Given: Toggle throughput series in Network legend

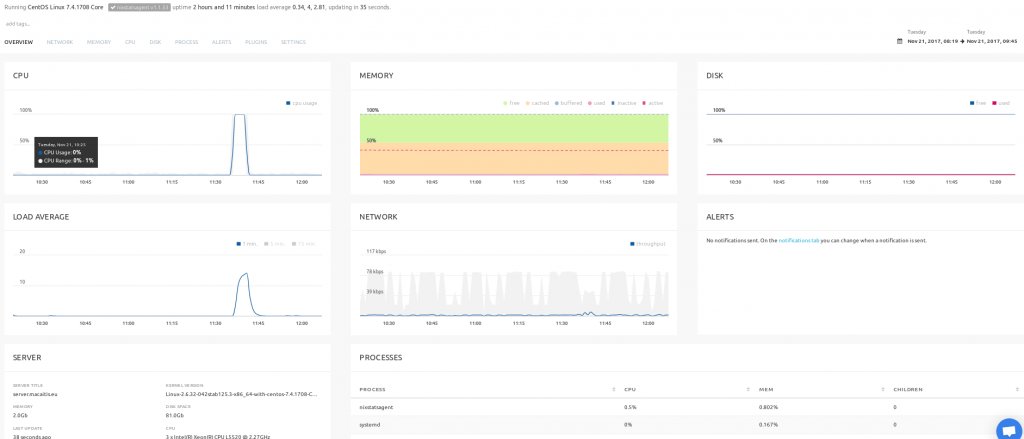Looking at the screenshot, I should pos(647,244).
